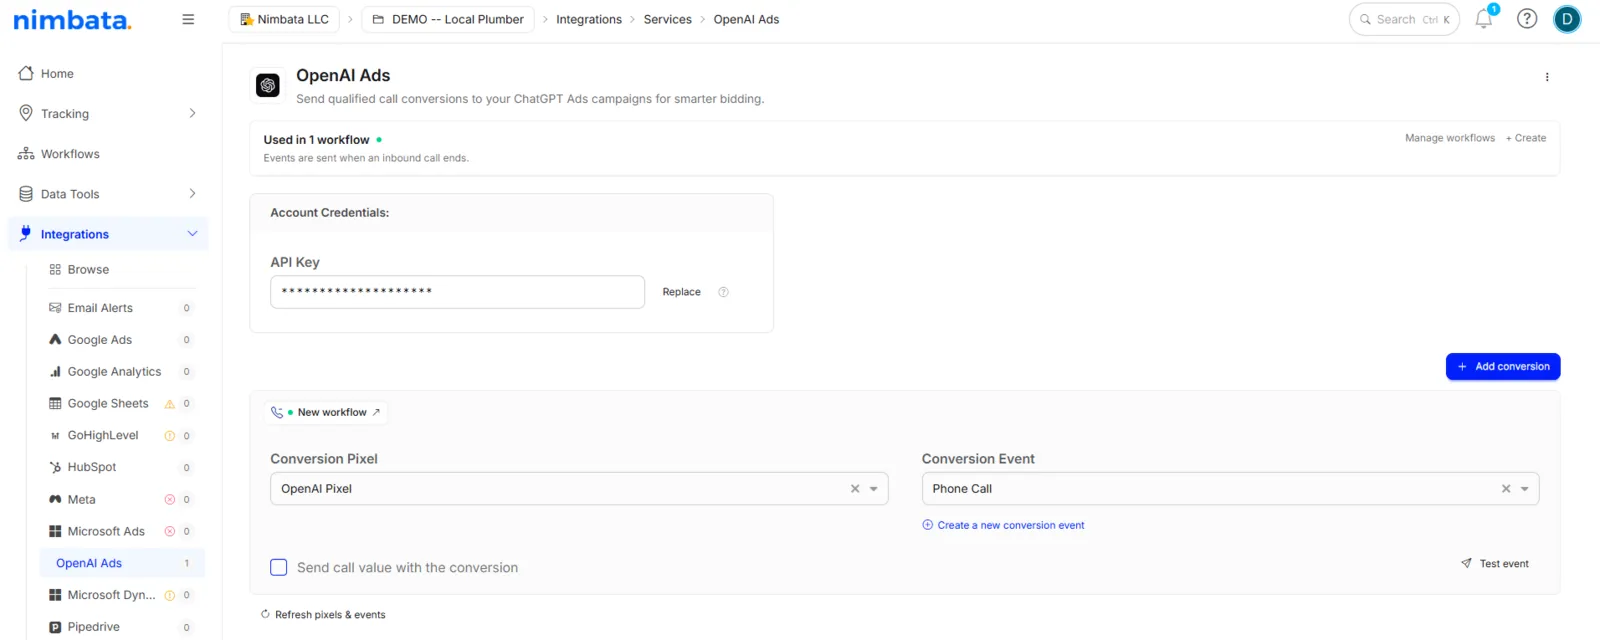Screen dimensions: 1600x640
Task: Select GoHighLevel integration
Action: 103,436
